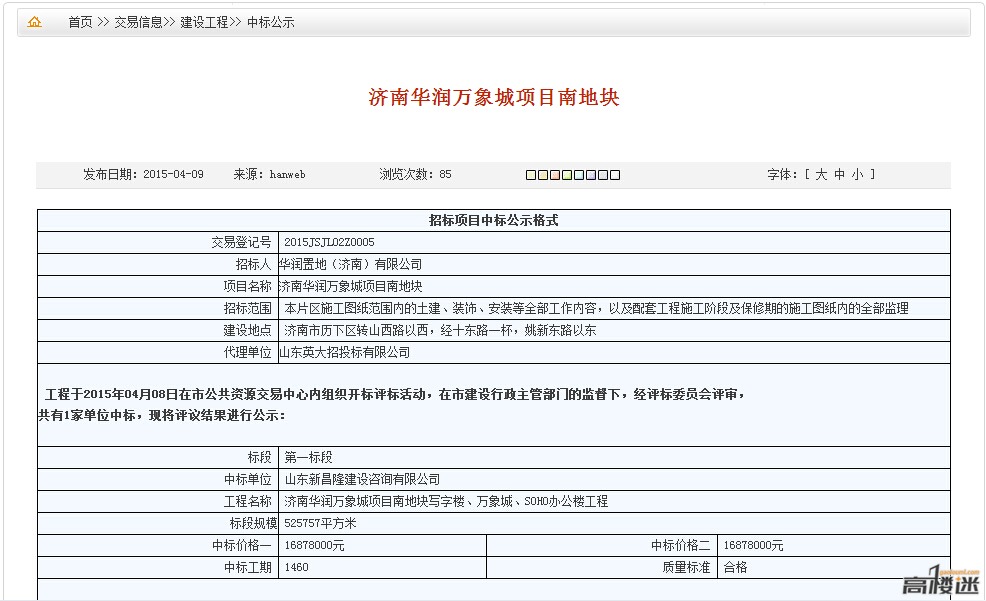The image size is (986, 601).
Task: Pick the pink background color swatch
Action: click(555, 175)
